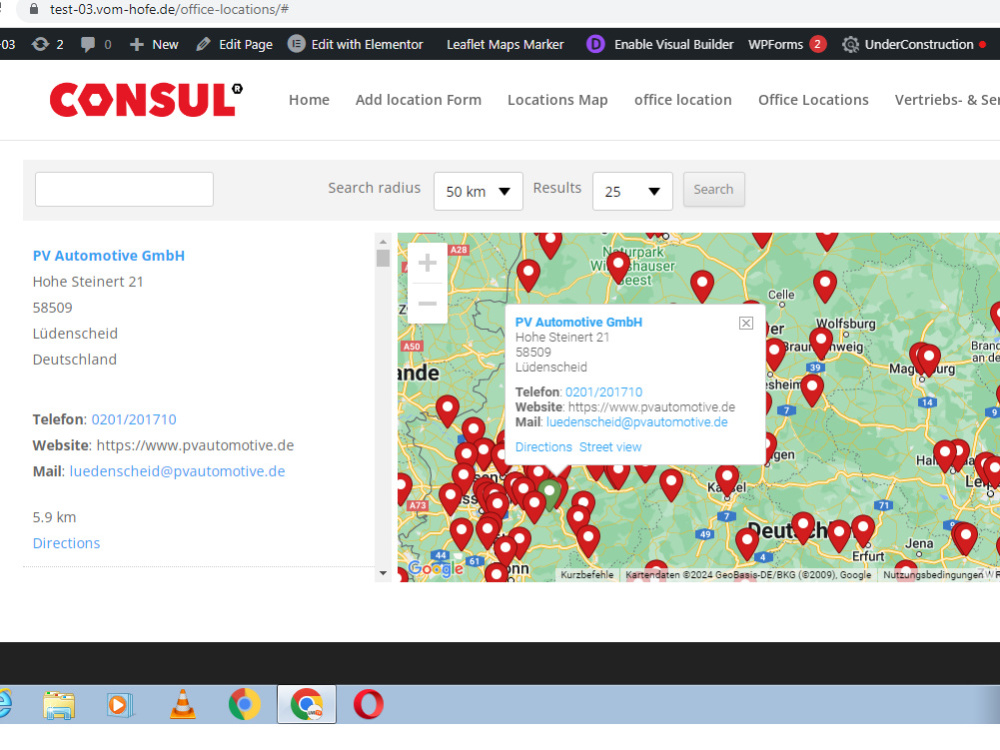Open the office location menu item
This screenshot has width=1000, height=750.
[x=682, y=99]
